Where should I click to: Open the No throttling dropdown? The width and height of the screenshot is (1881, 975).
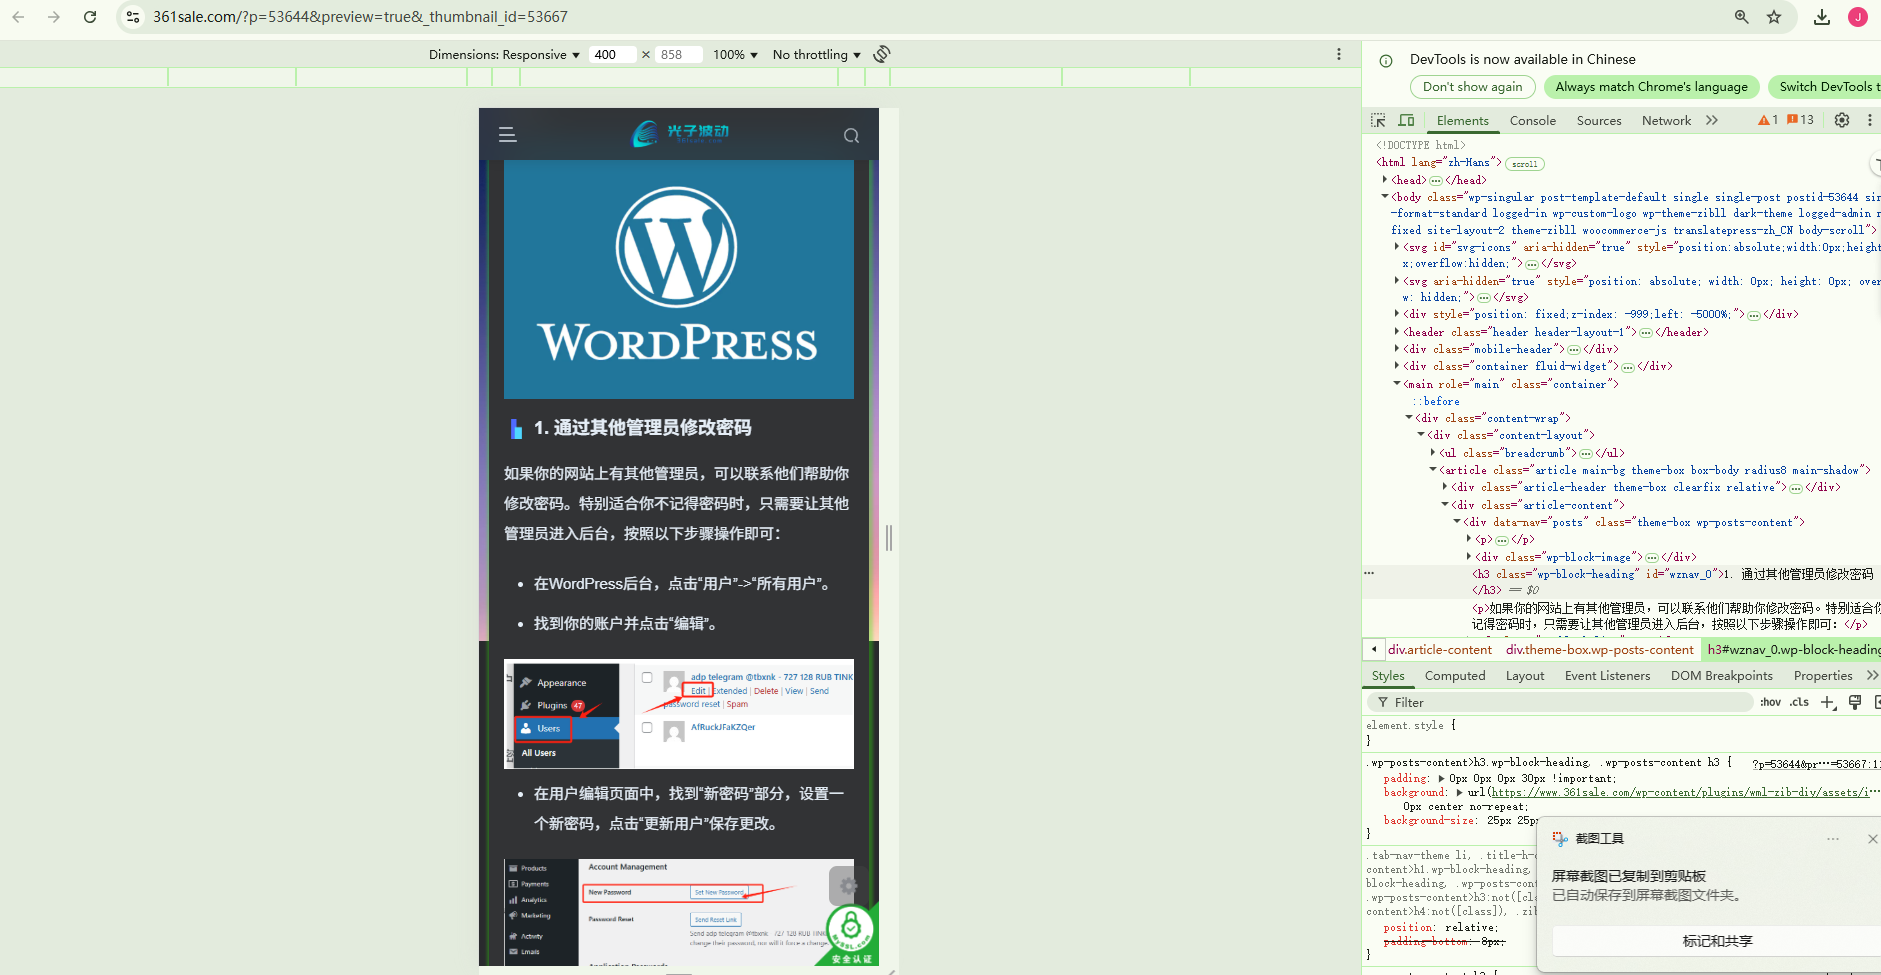(x=815, y=54)
